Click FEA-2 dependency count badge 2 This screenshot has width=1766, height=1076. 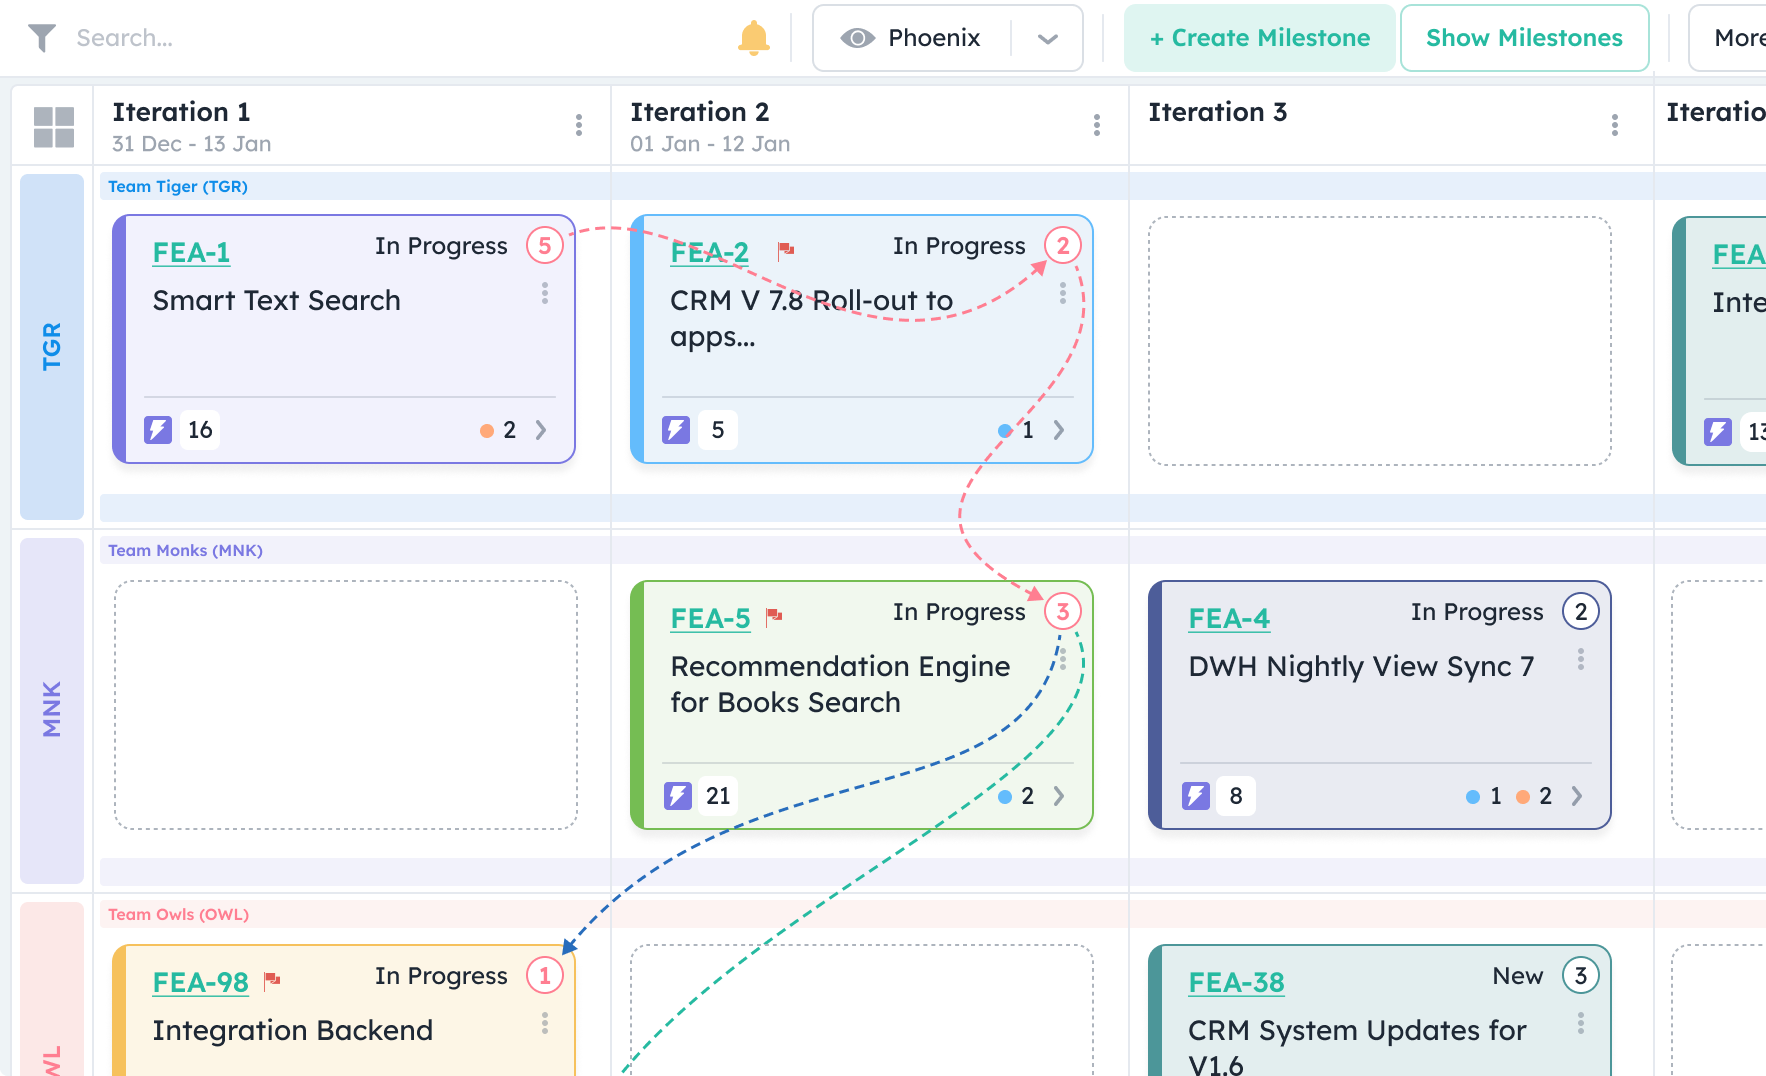(x=1063, y=246)
